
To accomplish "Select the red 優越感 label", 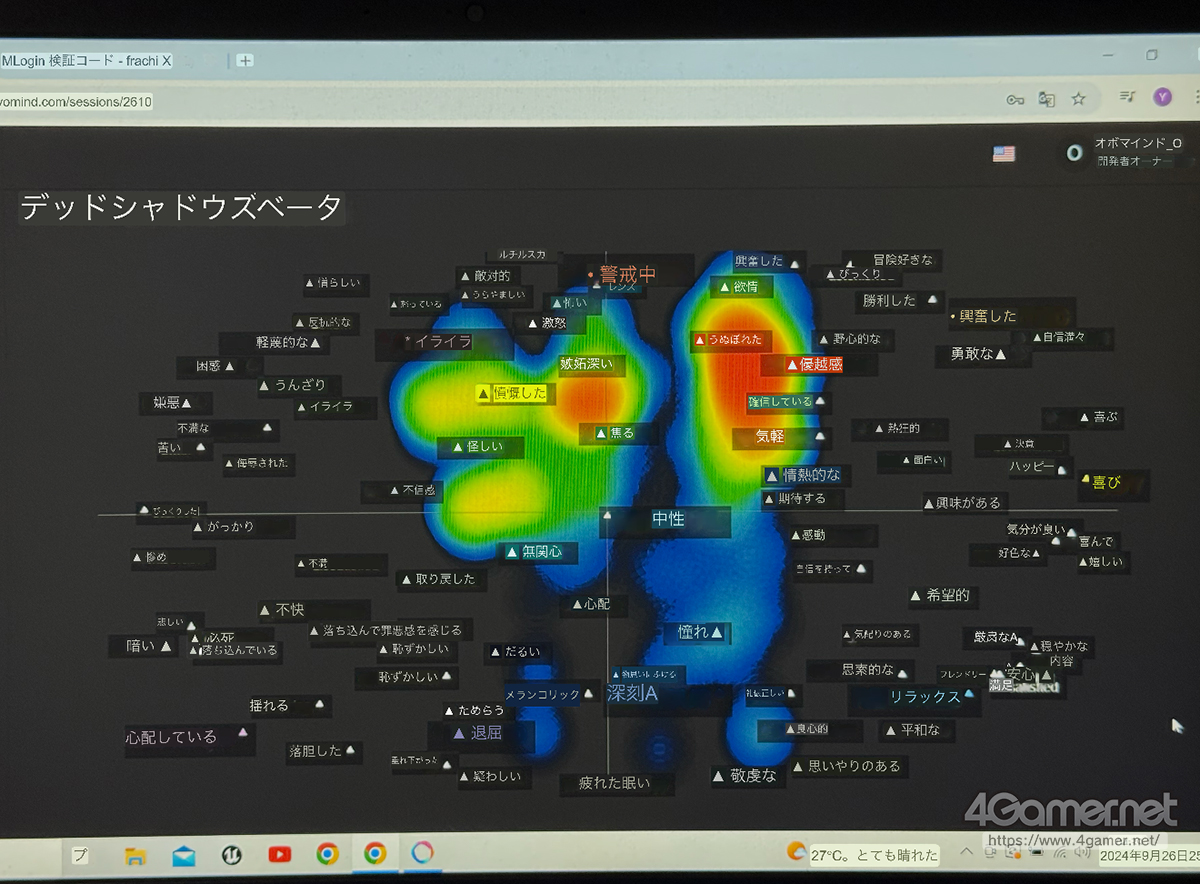I will tap(814, 365).
